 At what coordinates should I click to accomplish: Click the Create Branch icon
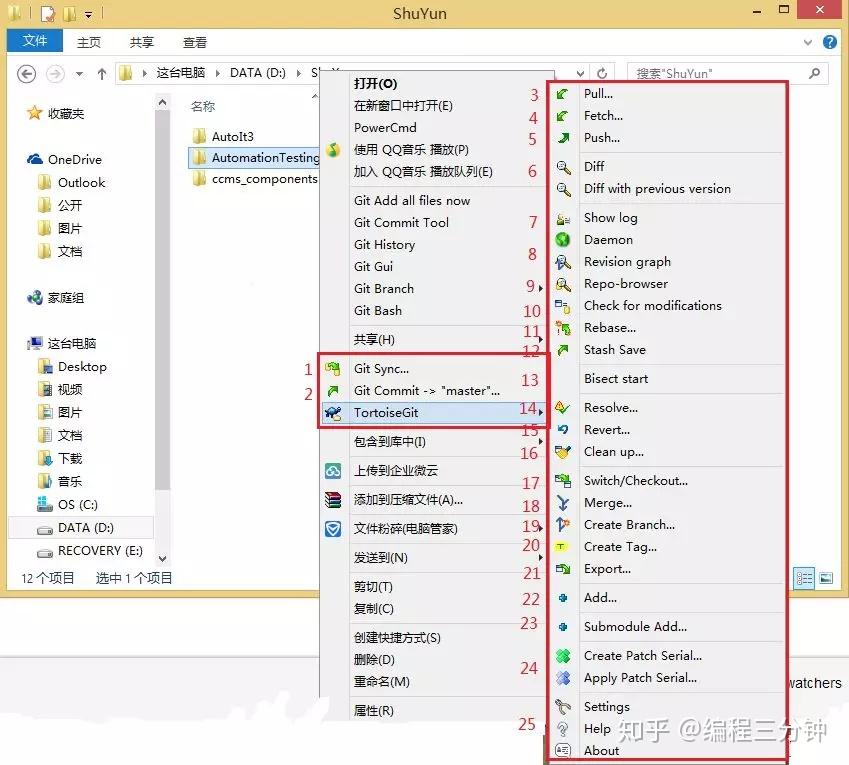[563, 525]
